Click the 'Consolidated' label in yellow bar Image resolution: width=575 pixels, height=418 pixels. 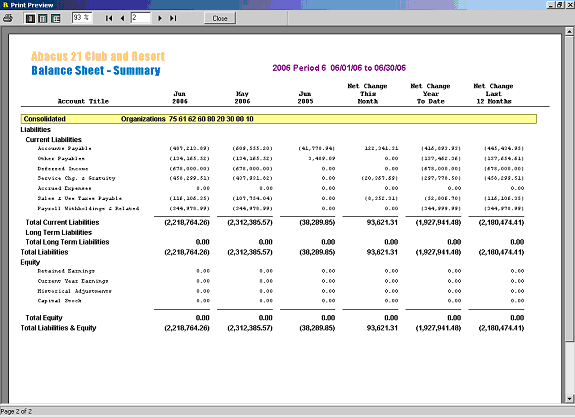coord(44,119)
